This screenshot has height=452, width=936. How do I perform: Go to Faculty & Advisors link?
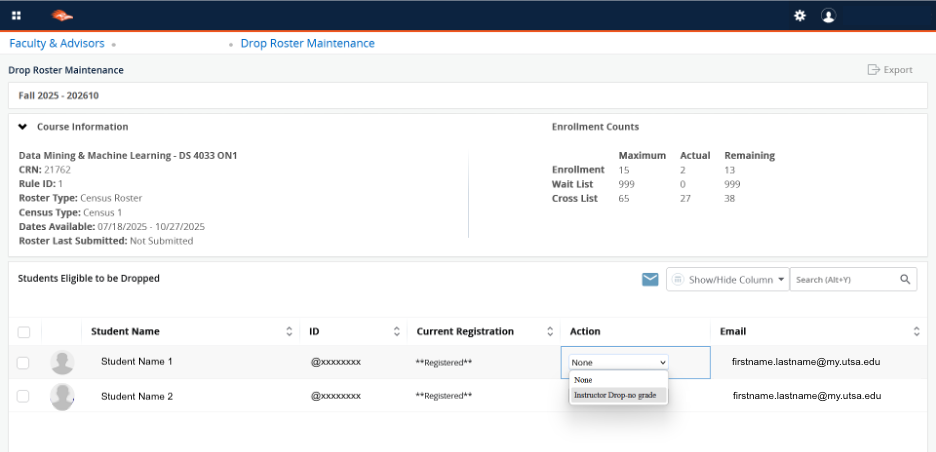(x=56, y=44)
